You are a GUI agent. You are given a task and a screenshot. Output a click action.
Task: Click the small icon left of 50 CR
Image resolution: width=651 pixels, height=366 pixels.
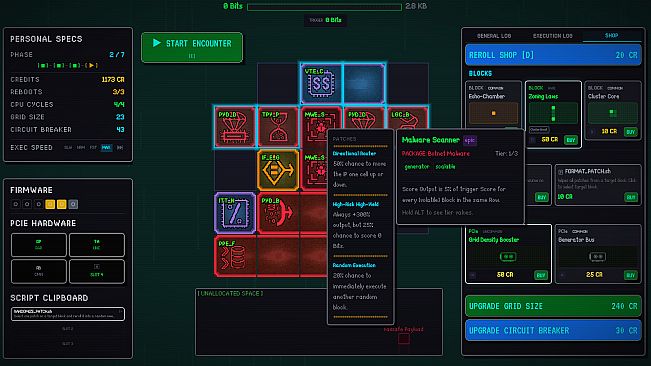(x=533, y=140)
